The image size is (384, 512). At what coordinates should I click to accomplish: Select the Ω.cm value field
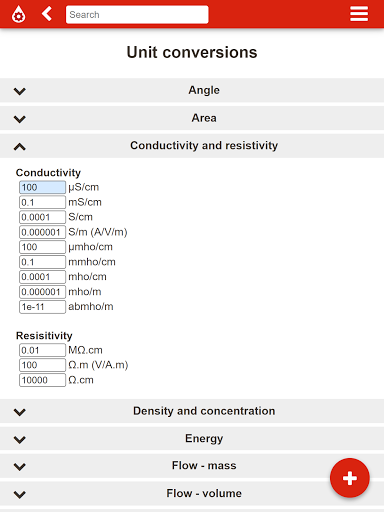point(42,380)
